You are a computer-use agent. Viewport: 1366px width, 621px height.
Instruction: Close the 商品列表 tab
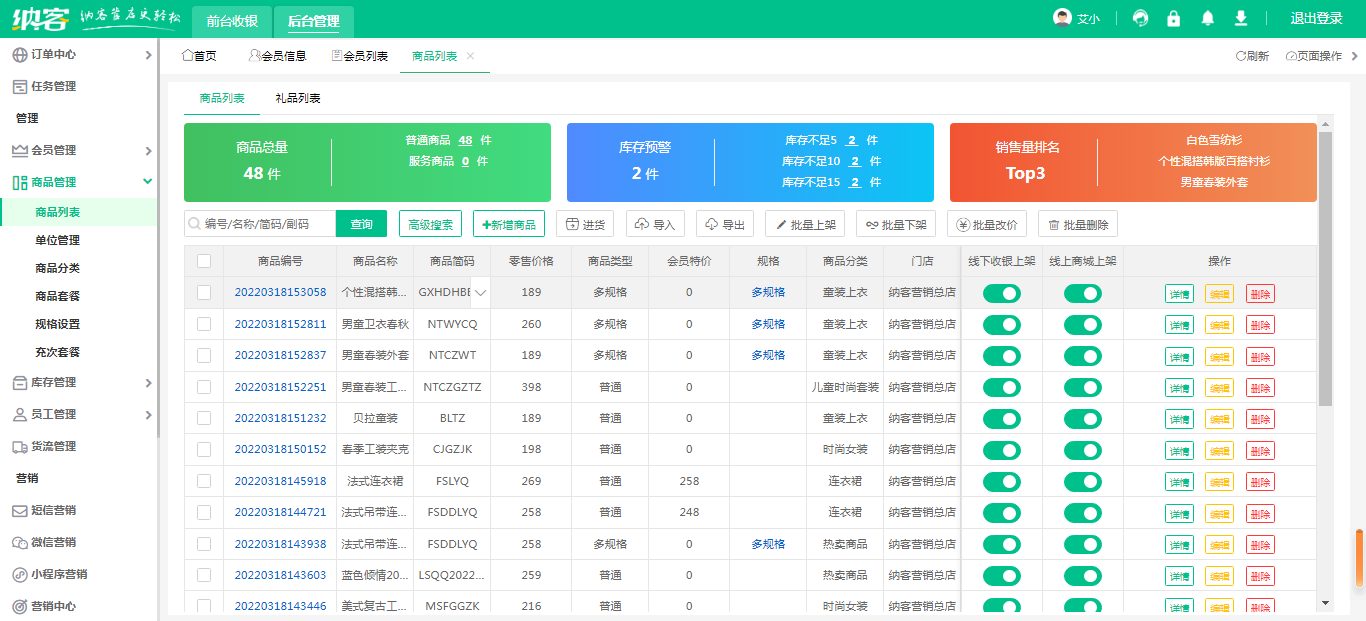pos(471,56)
